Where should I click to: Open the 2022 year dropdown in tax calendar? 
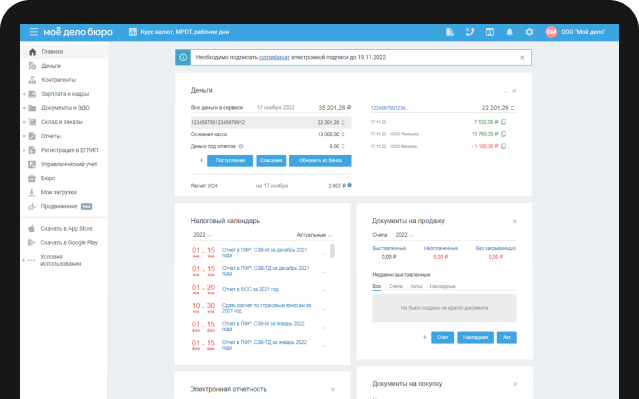point(202,235)
